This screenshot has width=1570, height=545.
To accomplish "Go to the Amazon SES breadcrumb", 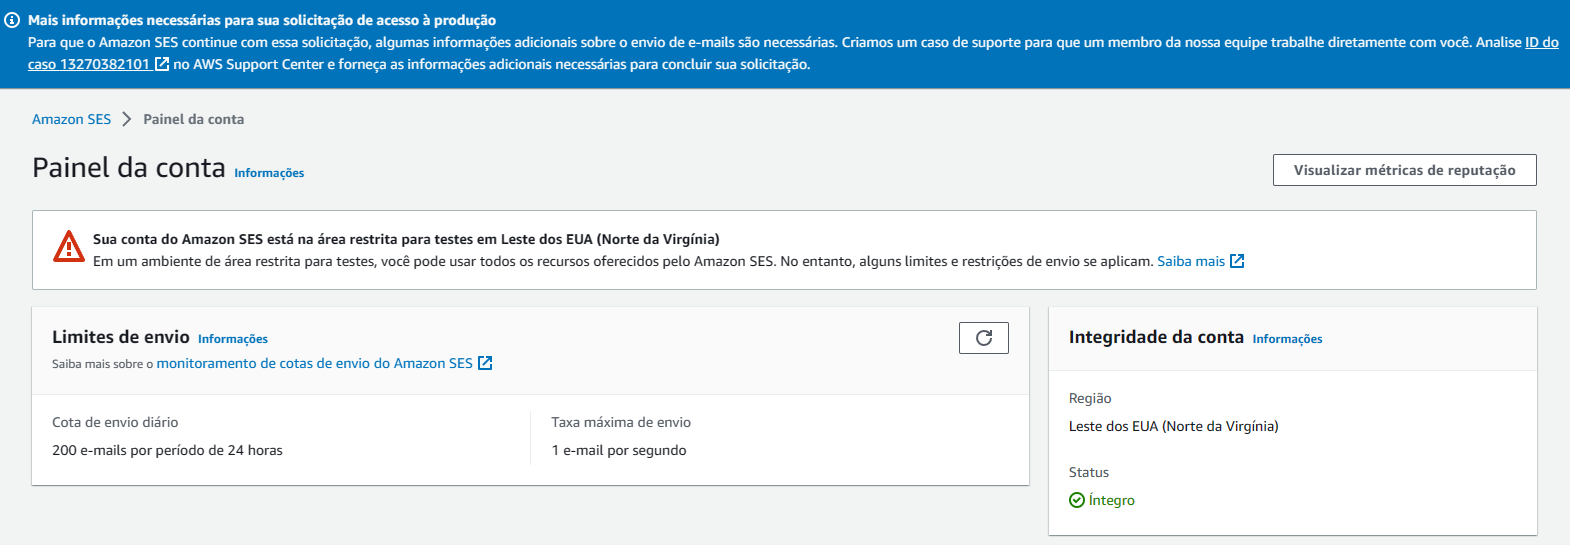I will pyautogui.click(x=72, y=119).
